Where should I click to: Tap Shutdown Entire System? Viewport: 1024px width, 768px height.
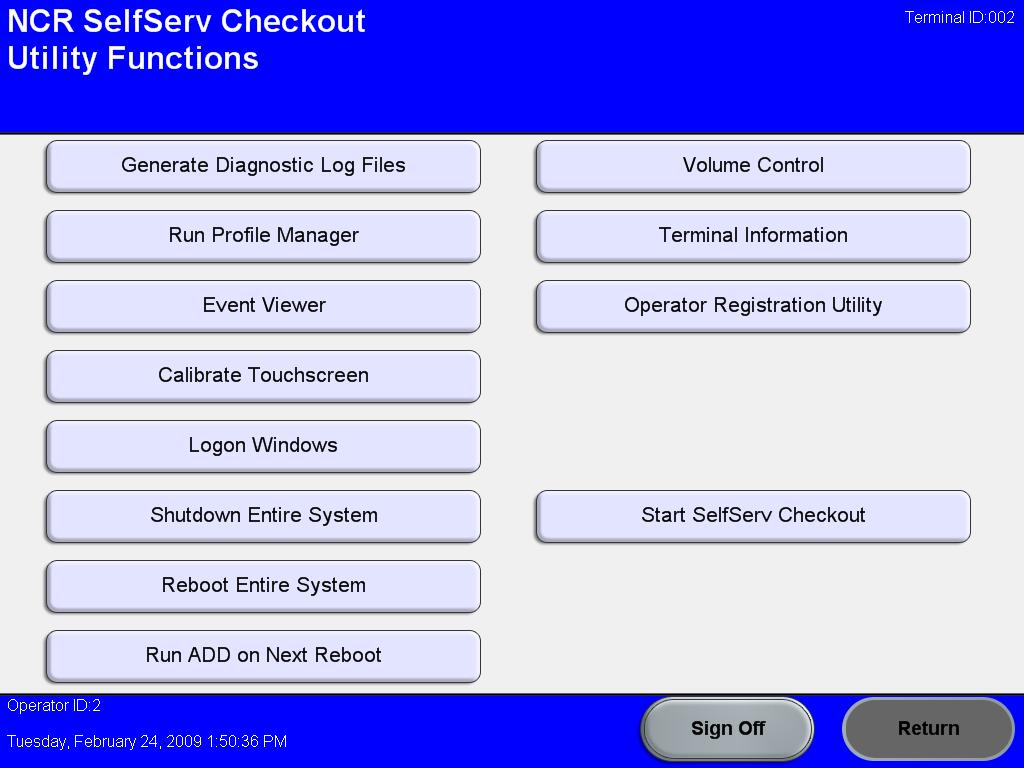coord(263,515)
